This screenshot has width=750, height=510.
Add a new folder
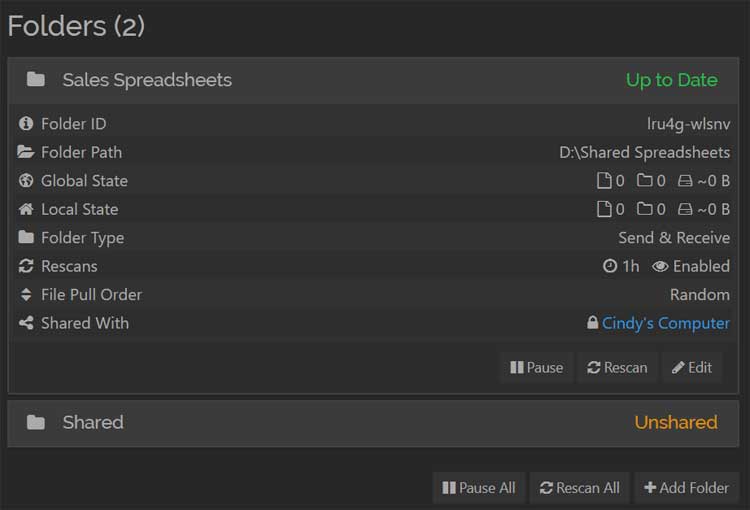[686, 488]
